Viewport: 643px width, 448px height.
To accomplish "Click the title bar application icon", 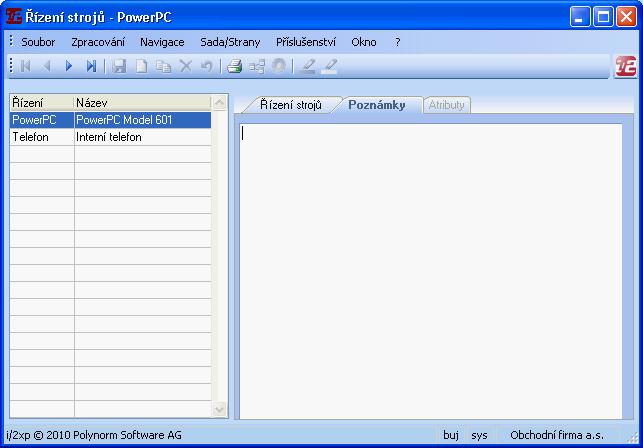I will [x=14, y=16].
